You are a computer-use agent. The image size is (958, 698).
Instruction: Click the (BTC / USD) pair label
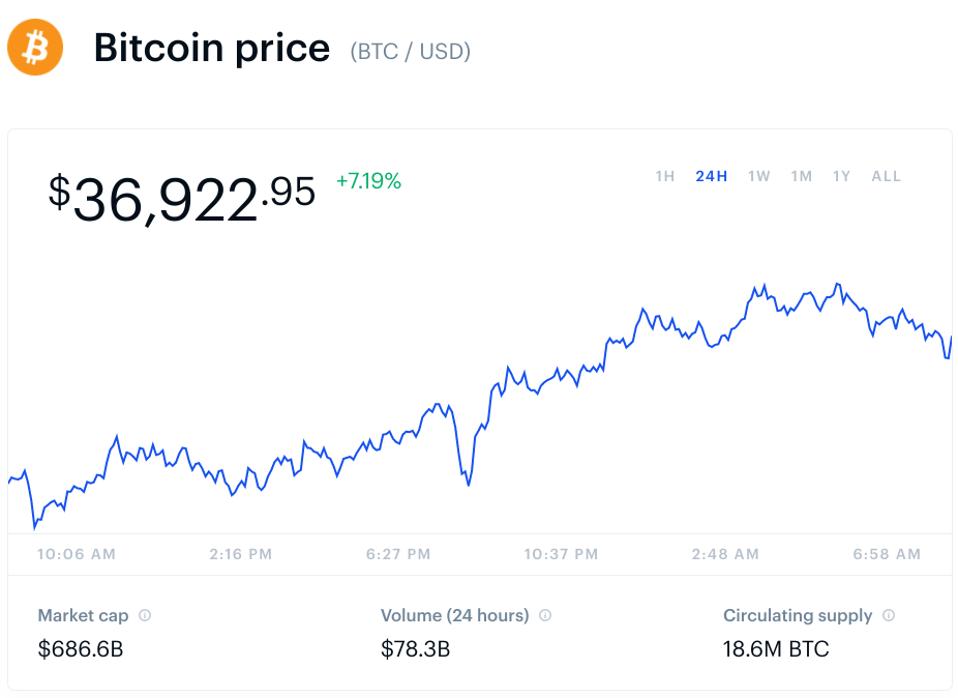click(410, 51)
